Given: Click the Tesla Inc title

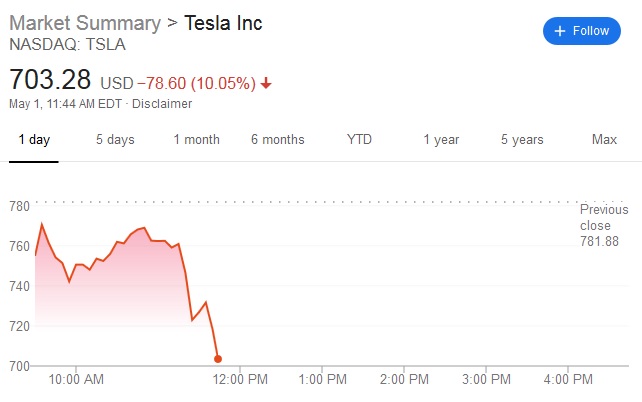Looking at the screenshot, I should point(224,23).
